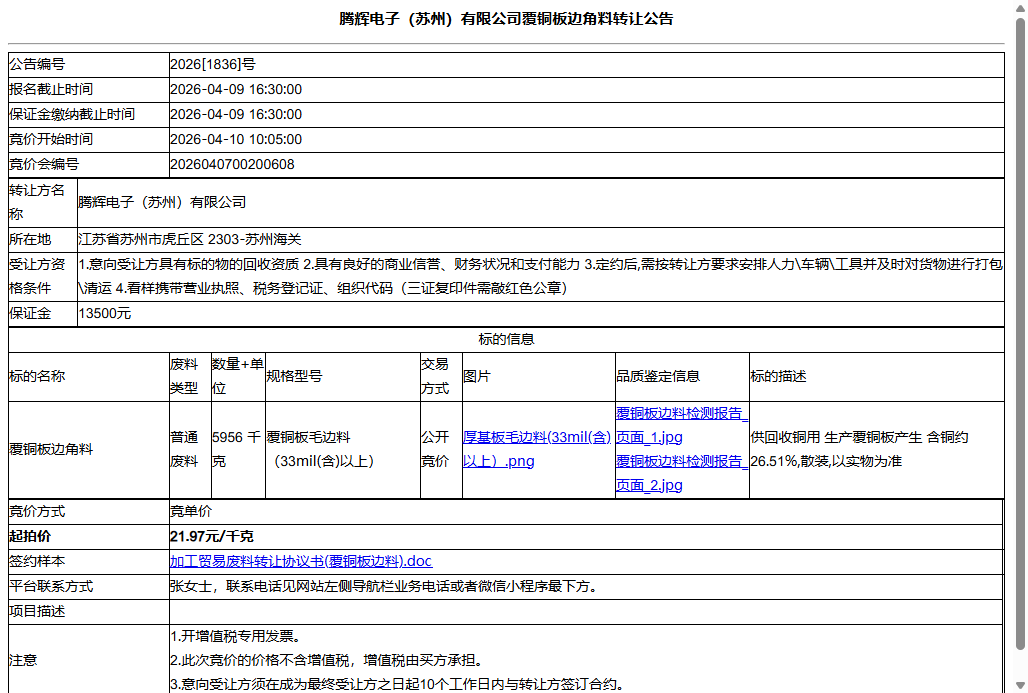Click the 签约样本 label
Image resolution: width=1028 pixels, height=693 pixels.
point(37,561)
